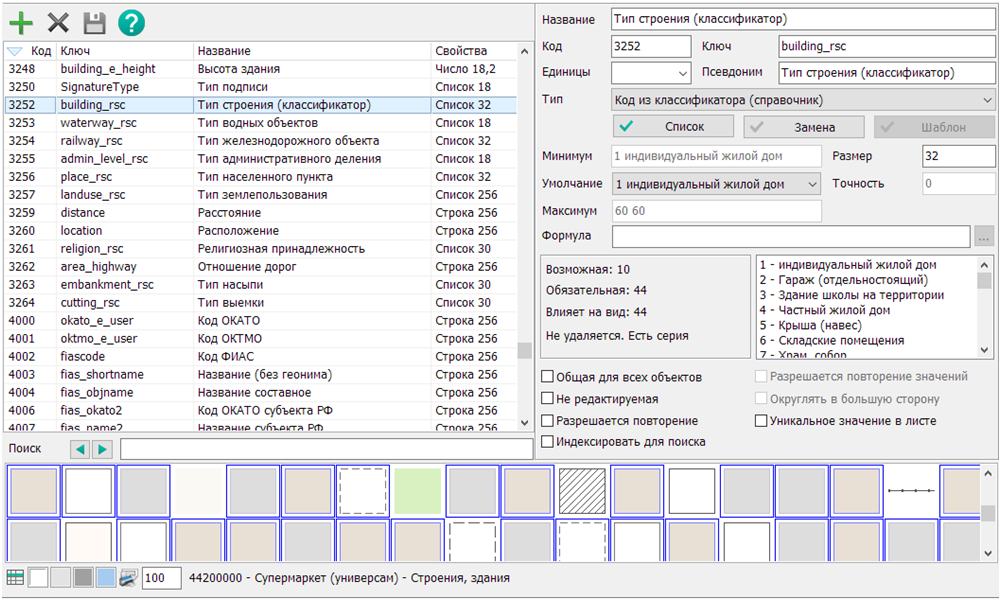
Task: Click the Код column header to sort
Action: 38,50
